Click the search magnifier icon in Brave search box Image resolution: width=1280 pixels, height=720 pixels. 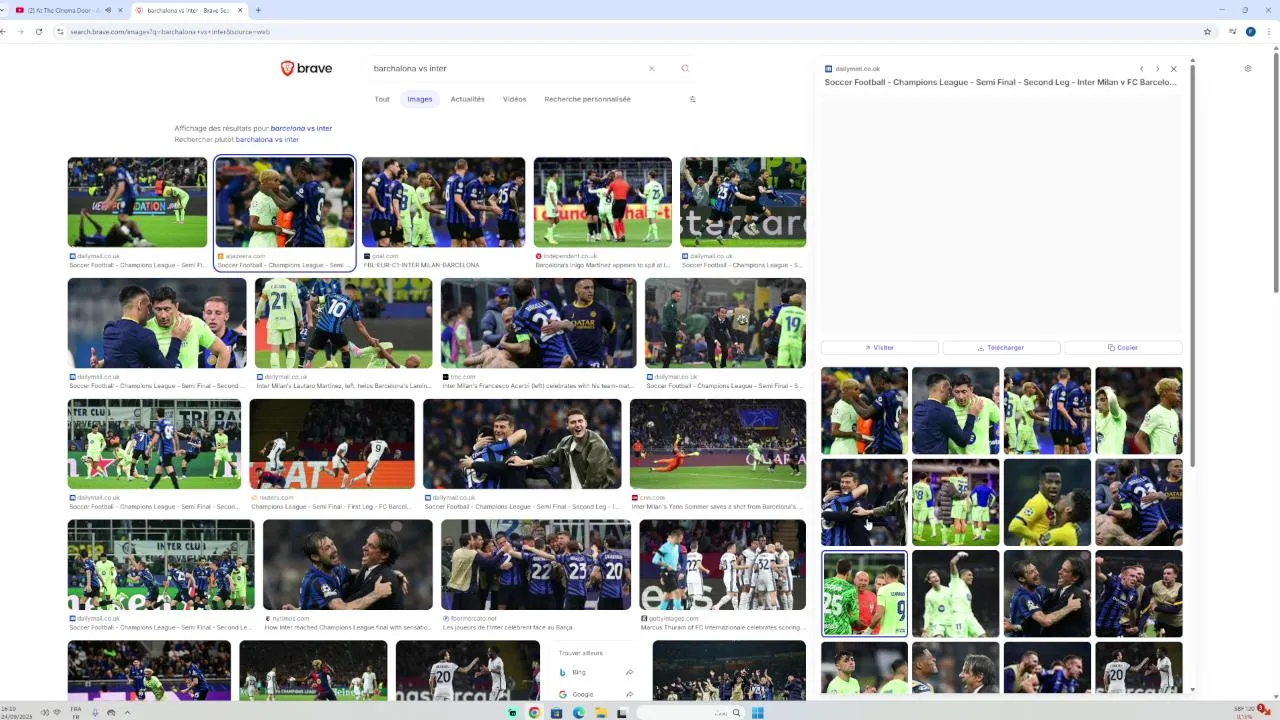[685, 68]
